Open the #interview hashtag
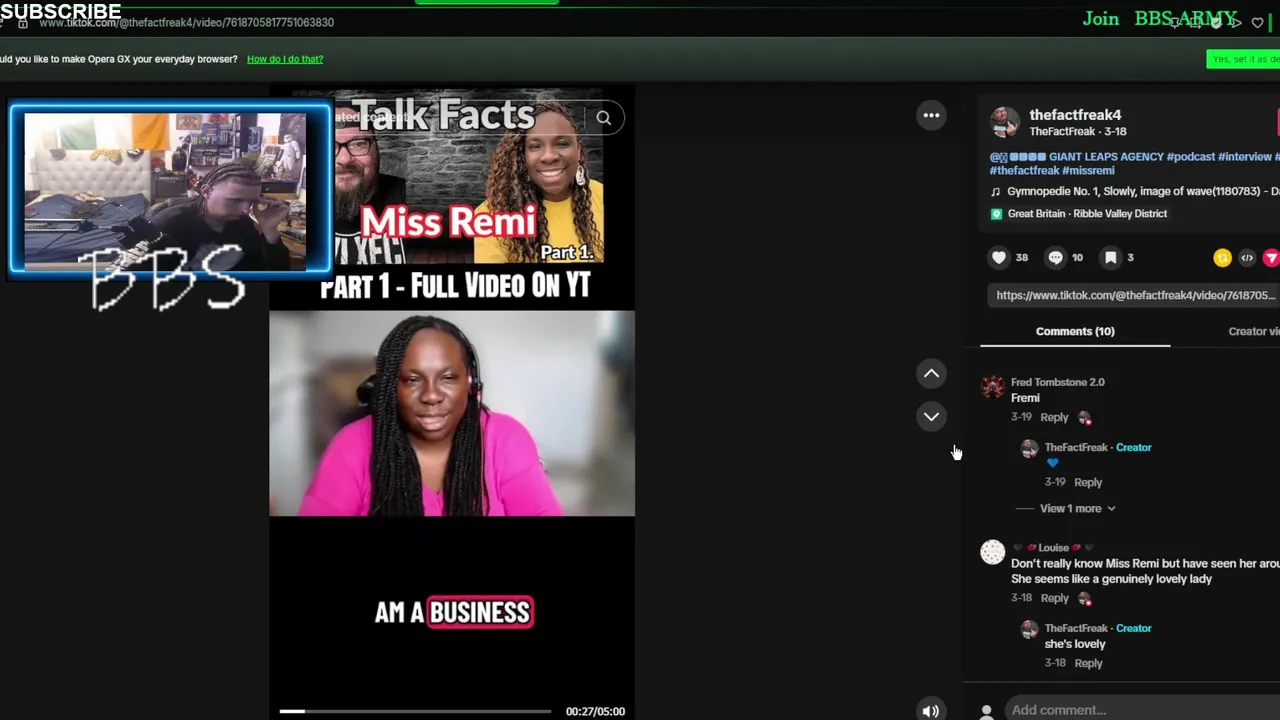Viewport: 1280px width, 720px height. pos(1244,157)
